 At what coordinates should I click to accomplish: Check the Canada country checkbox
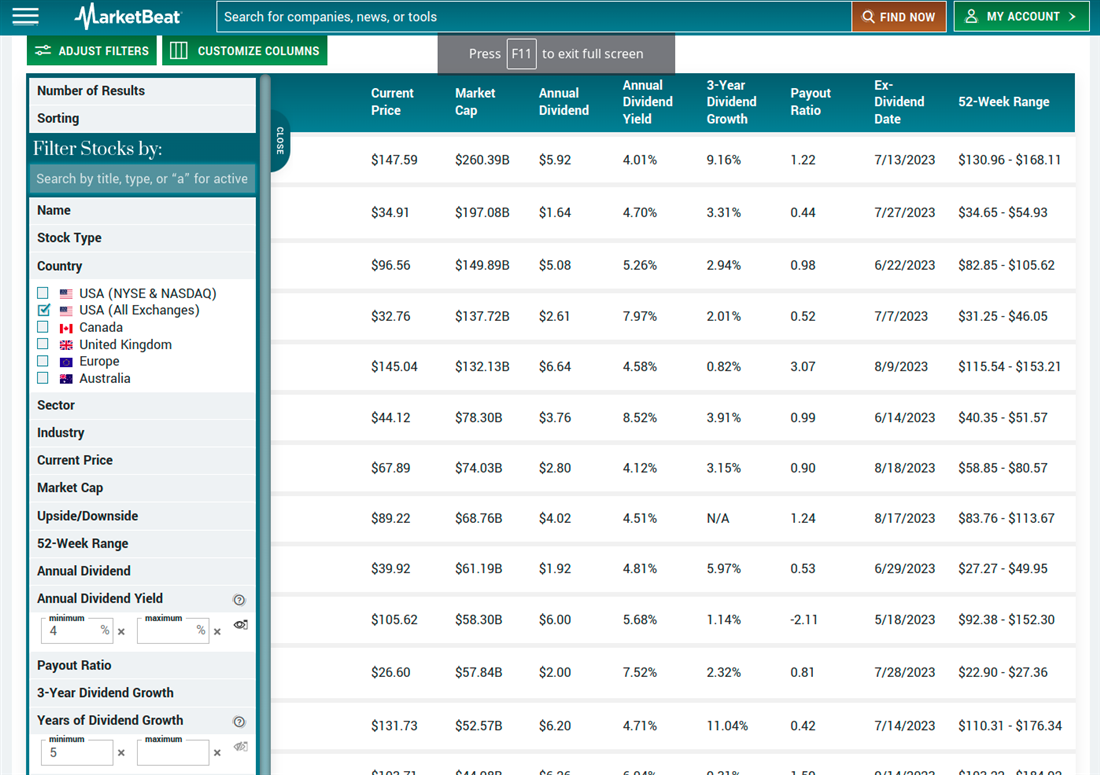(42, 327)
